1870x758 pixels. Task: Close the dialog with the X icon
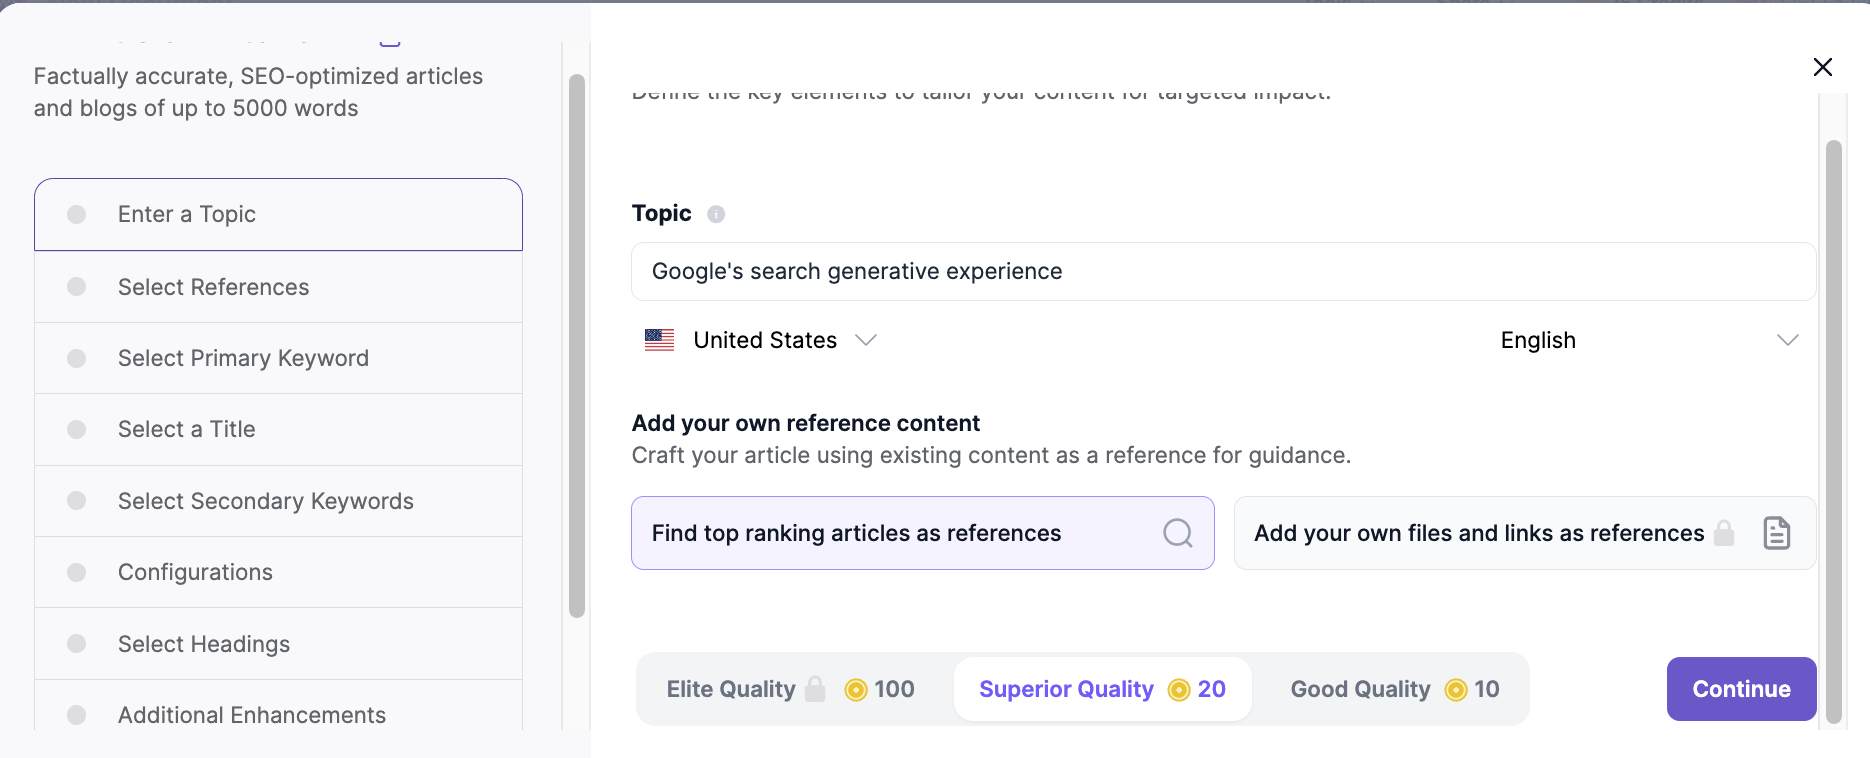coord(1822,67)
